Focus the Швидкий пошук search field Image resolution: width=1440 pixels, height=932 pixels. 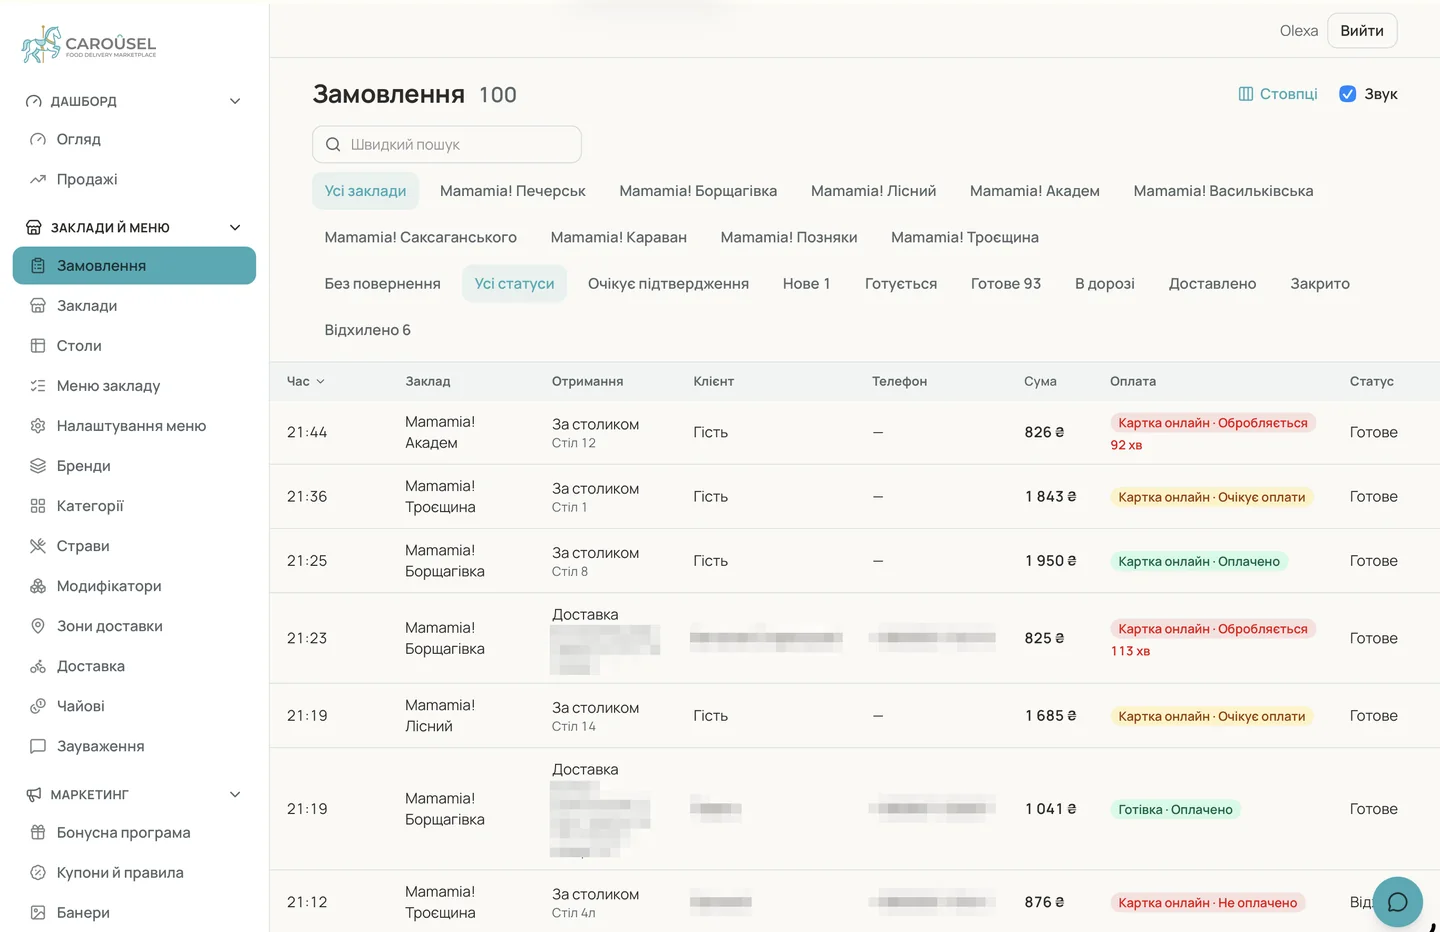(x=447, y=145)
